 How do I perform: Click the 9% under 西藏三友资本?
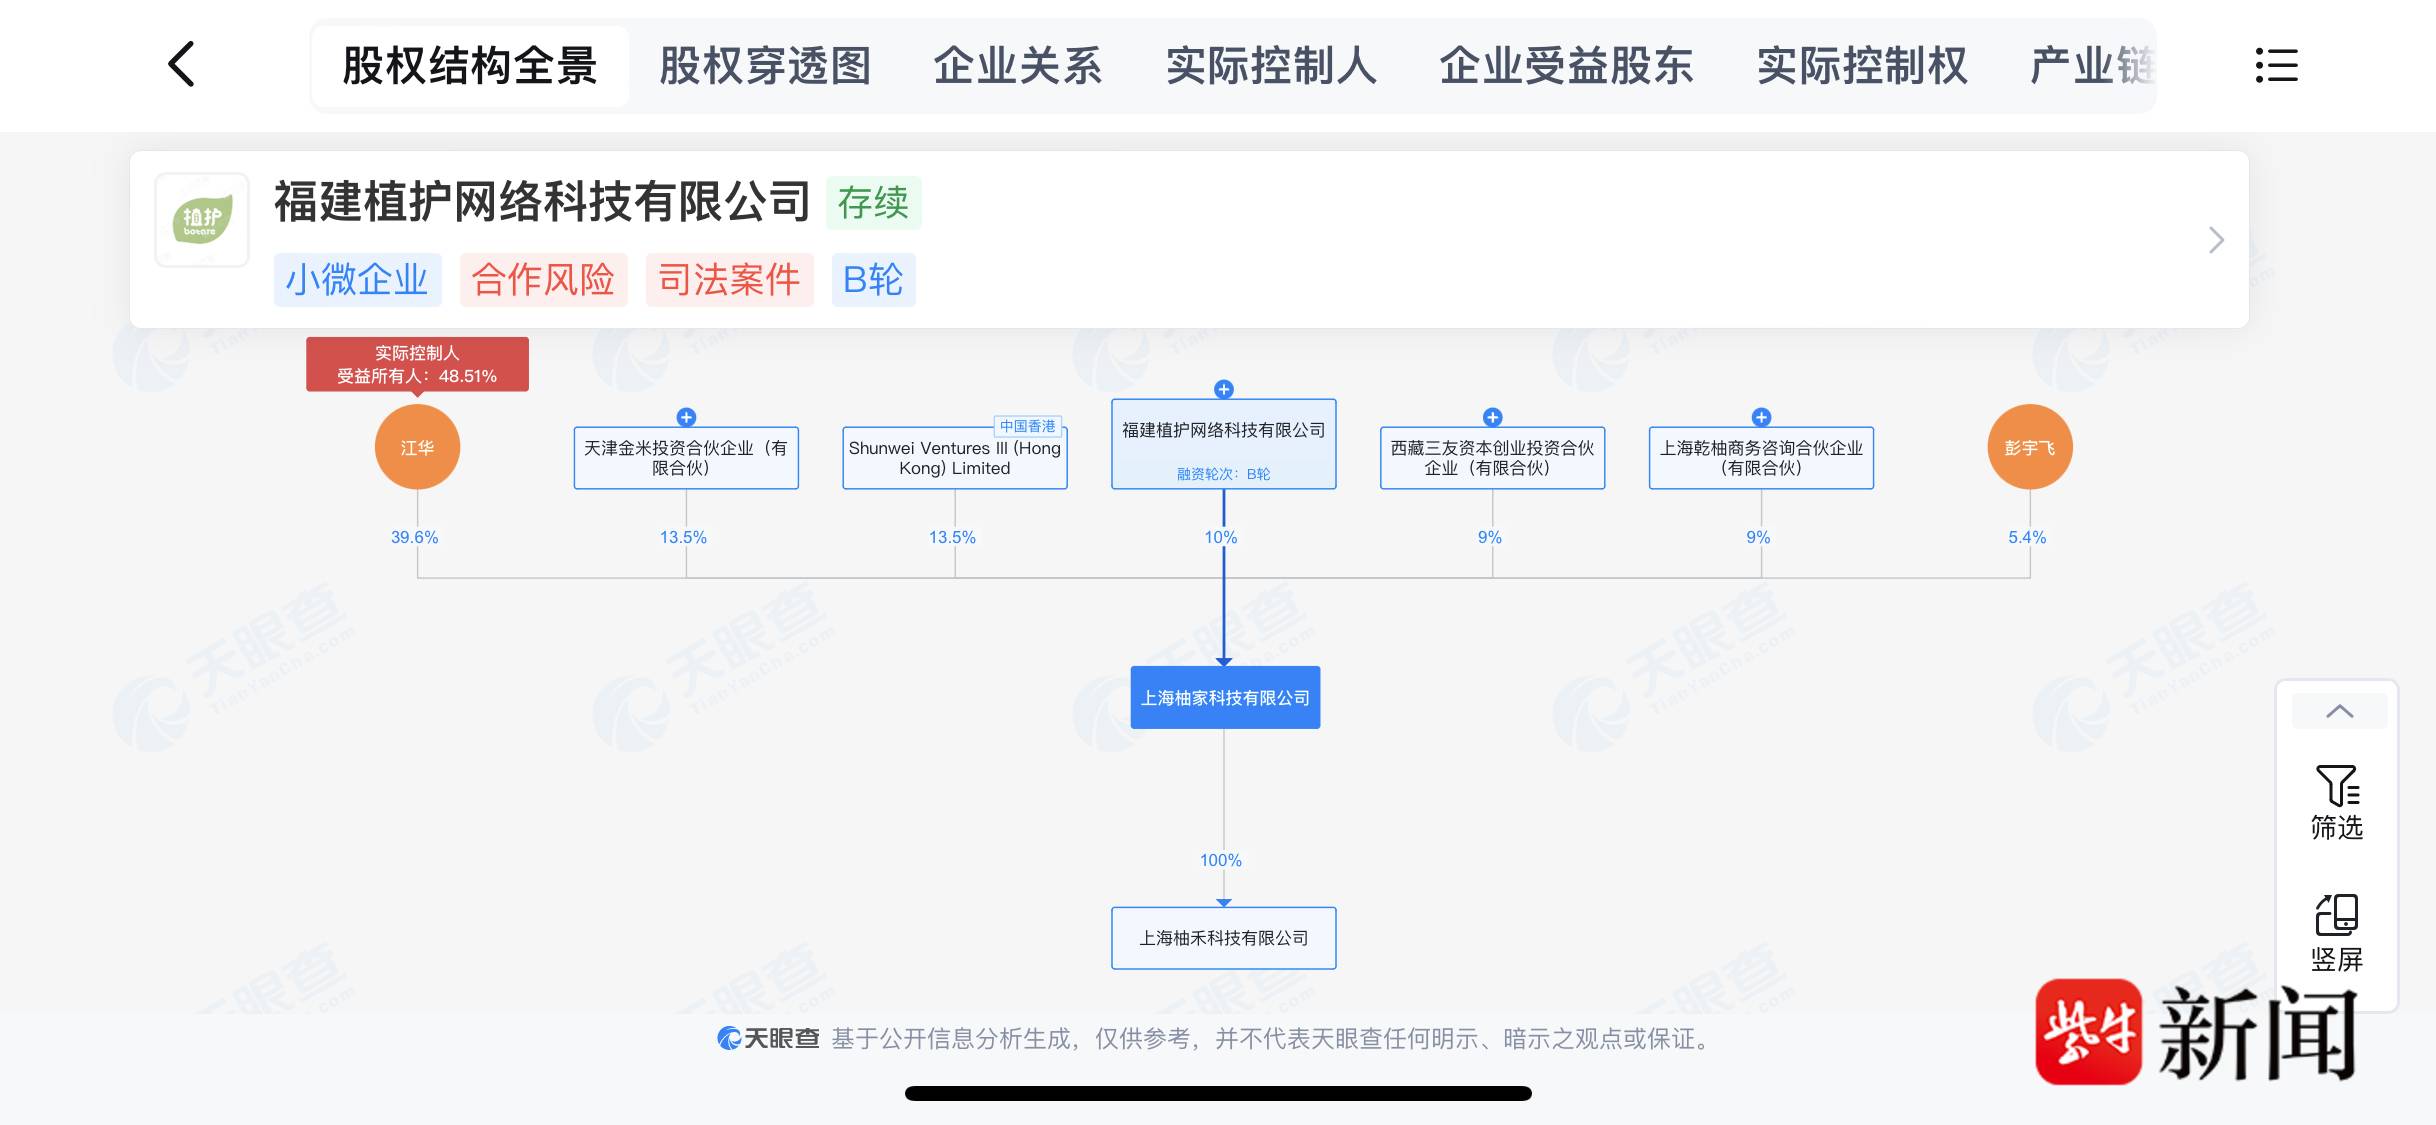point(1489,537)
